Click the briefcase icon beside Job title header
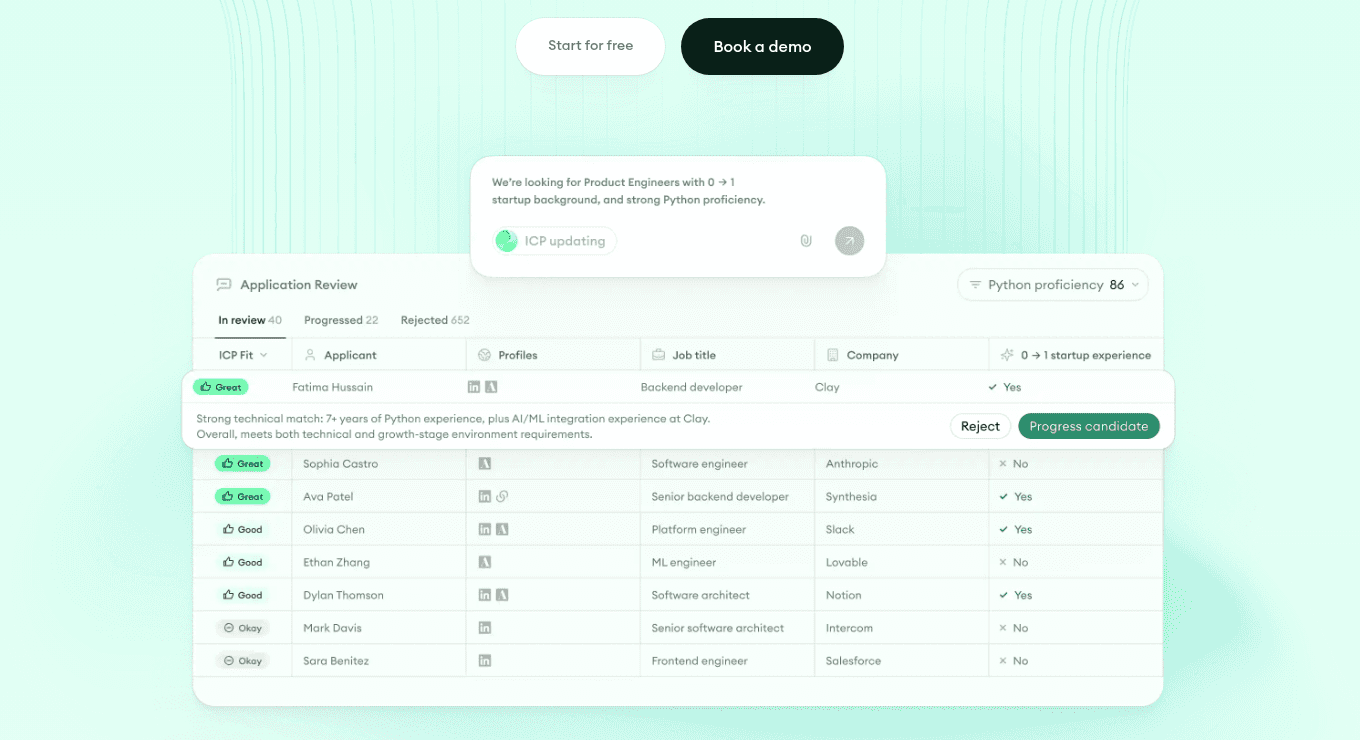 click(x=659, y=355)
